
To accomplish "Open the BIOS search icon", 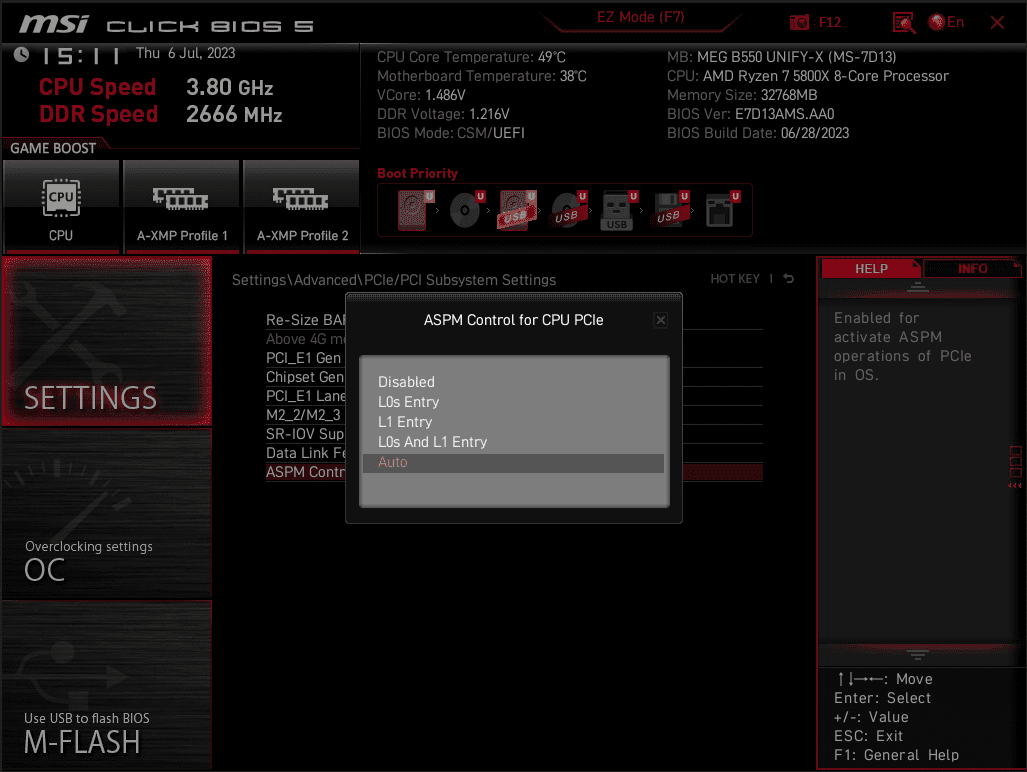I will 904,23.
